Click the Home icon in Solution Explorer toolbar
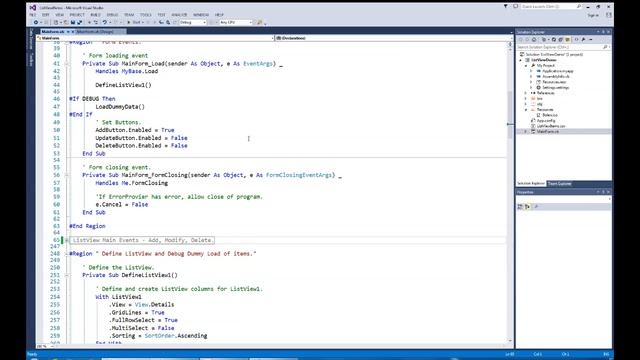The image size is (640, 360). pos(534,40)
